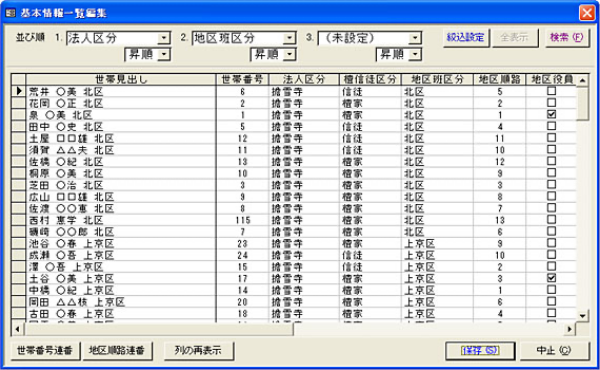Uncheck 地区役員 checkbox for 泉 row

[551, 114]
